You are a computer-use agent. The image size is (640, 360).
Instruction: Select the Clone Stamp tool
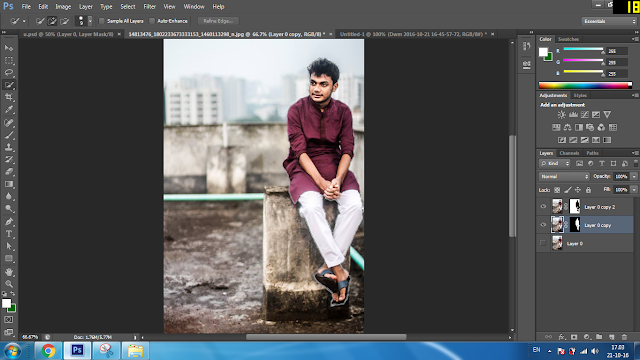[x=9, y=147]
